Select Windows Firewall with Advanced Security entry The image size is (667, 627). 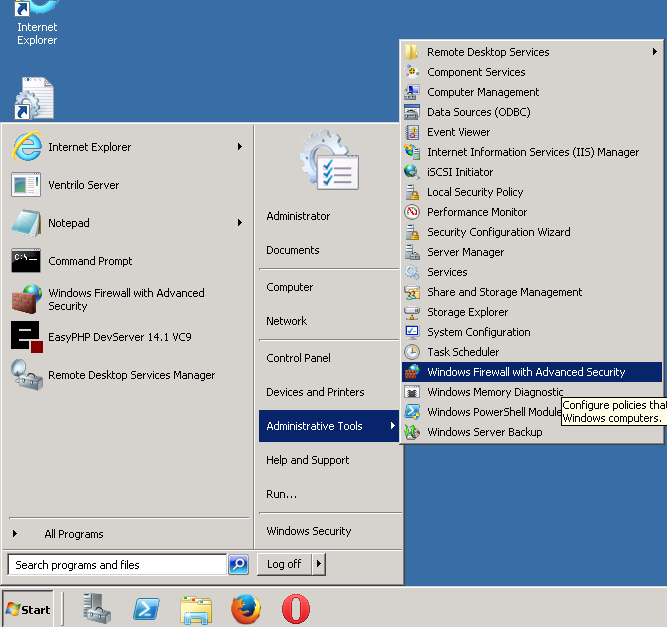532,372
